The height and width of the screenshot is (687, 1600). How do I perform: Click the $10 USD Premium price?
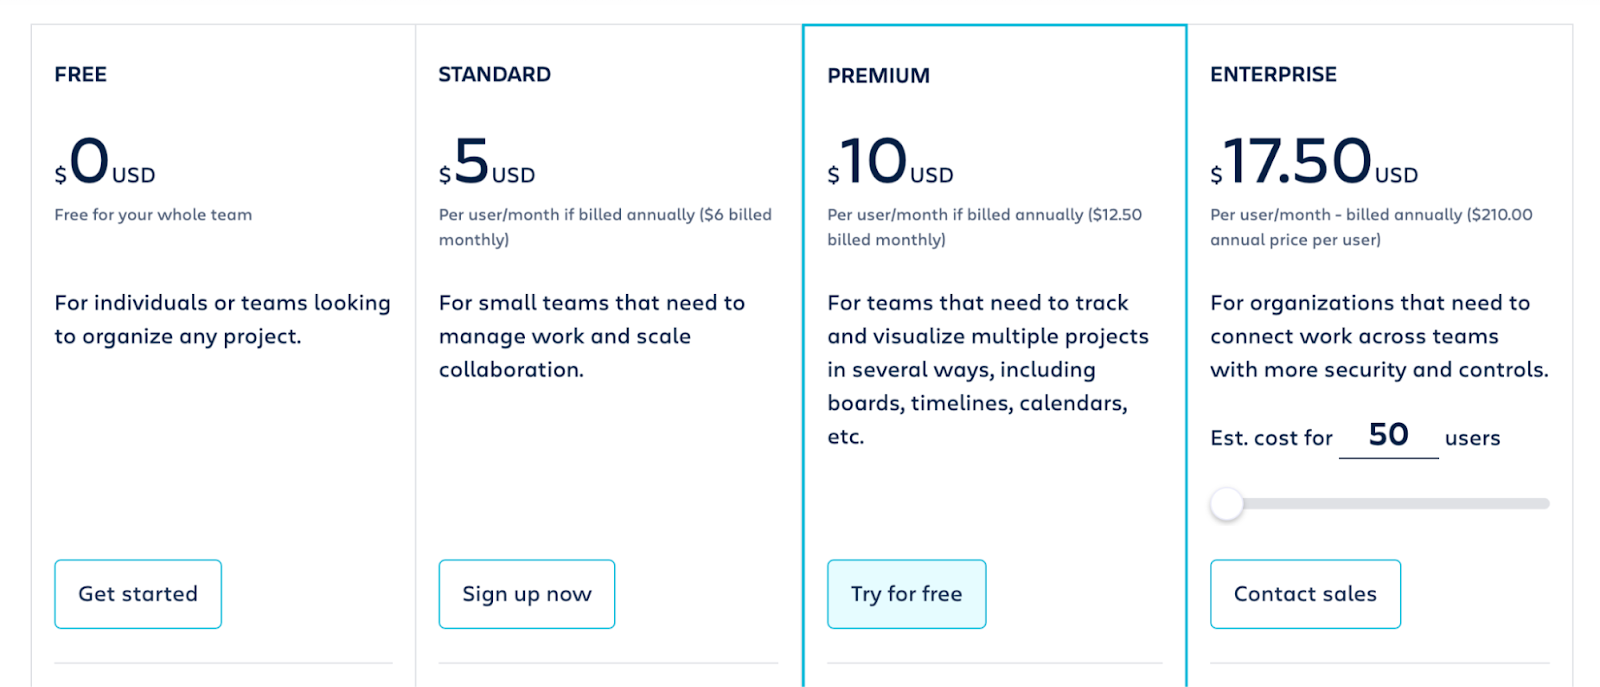tap(890, 163)
